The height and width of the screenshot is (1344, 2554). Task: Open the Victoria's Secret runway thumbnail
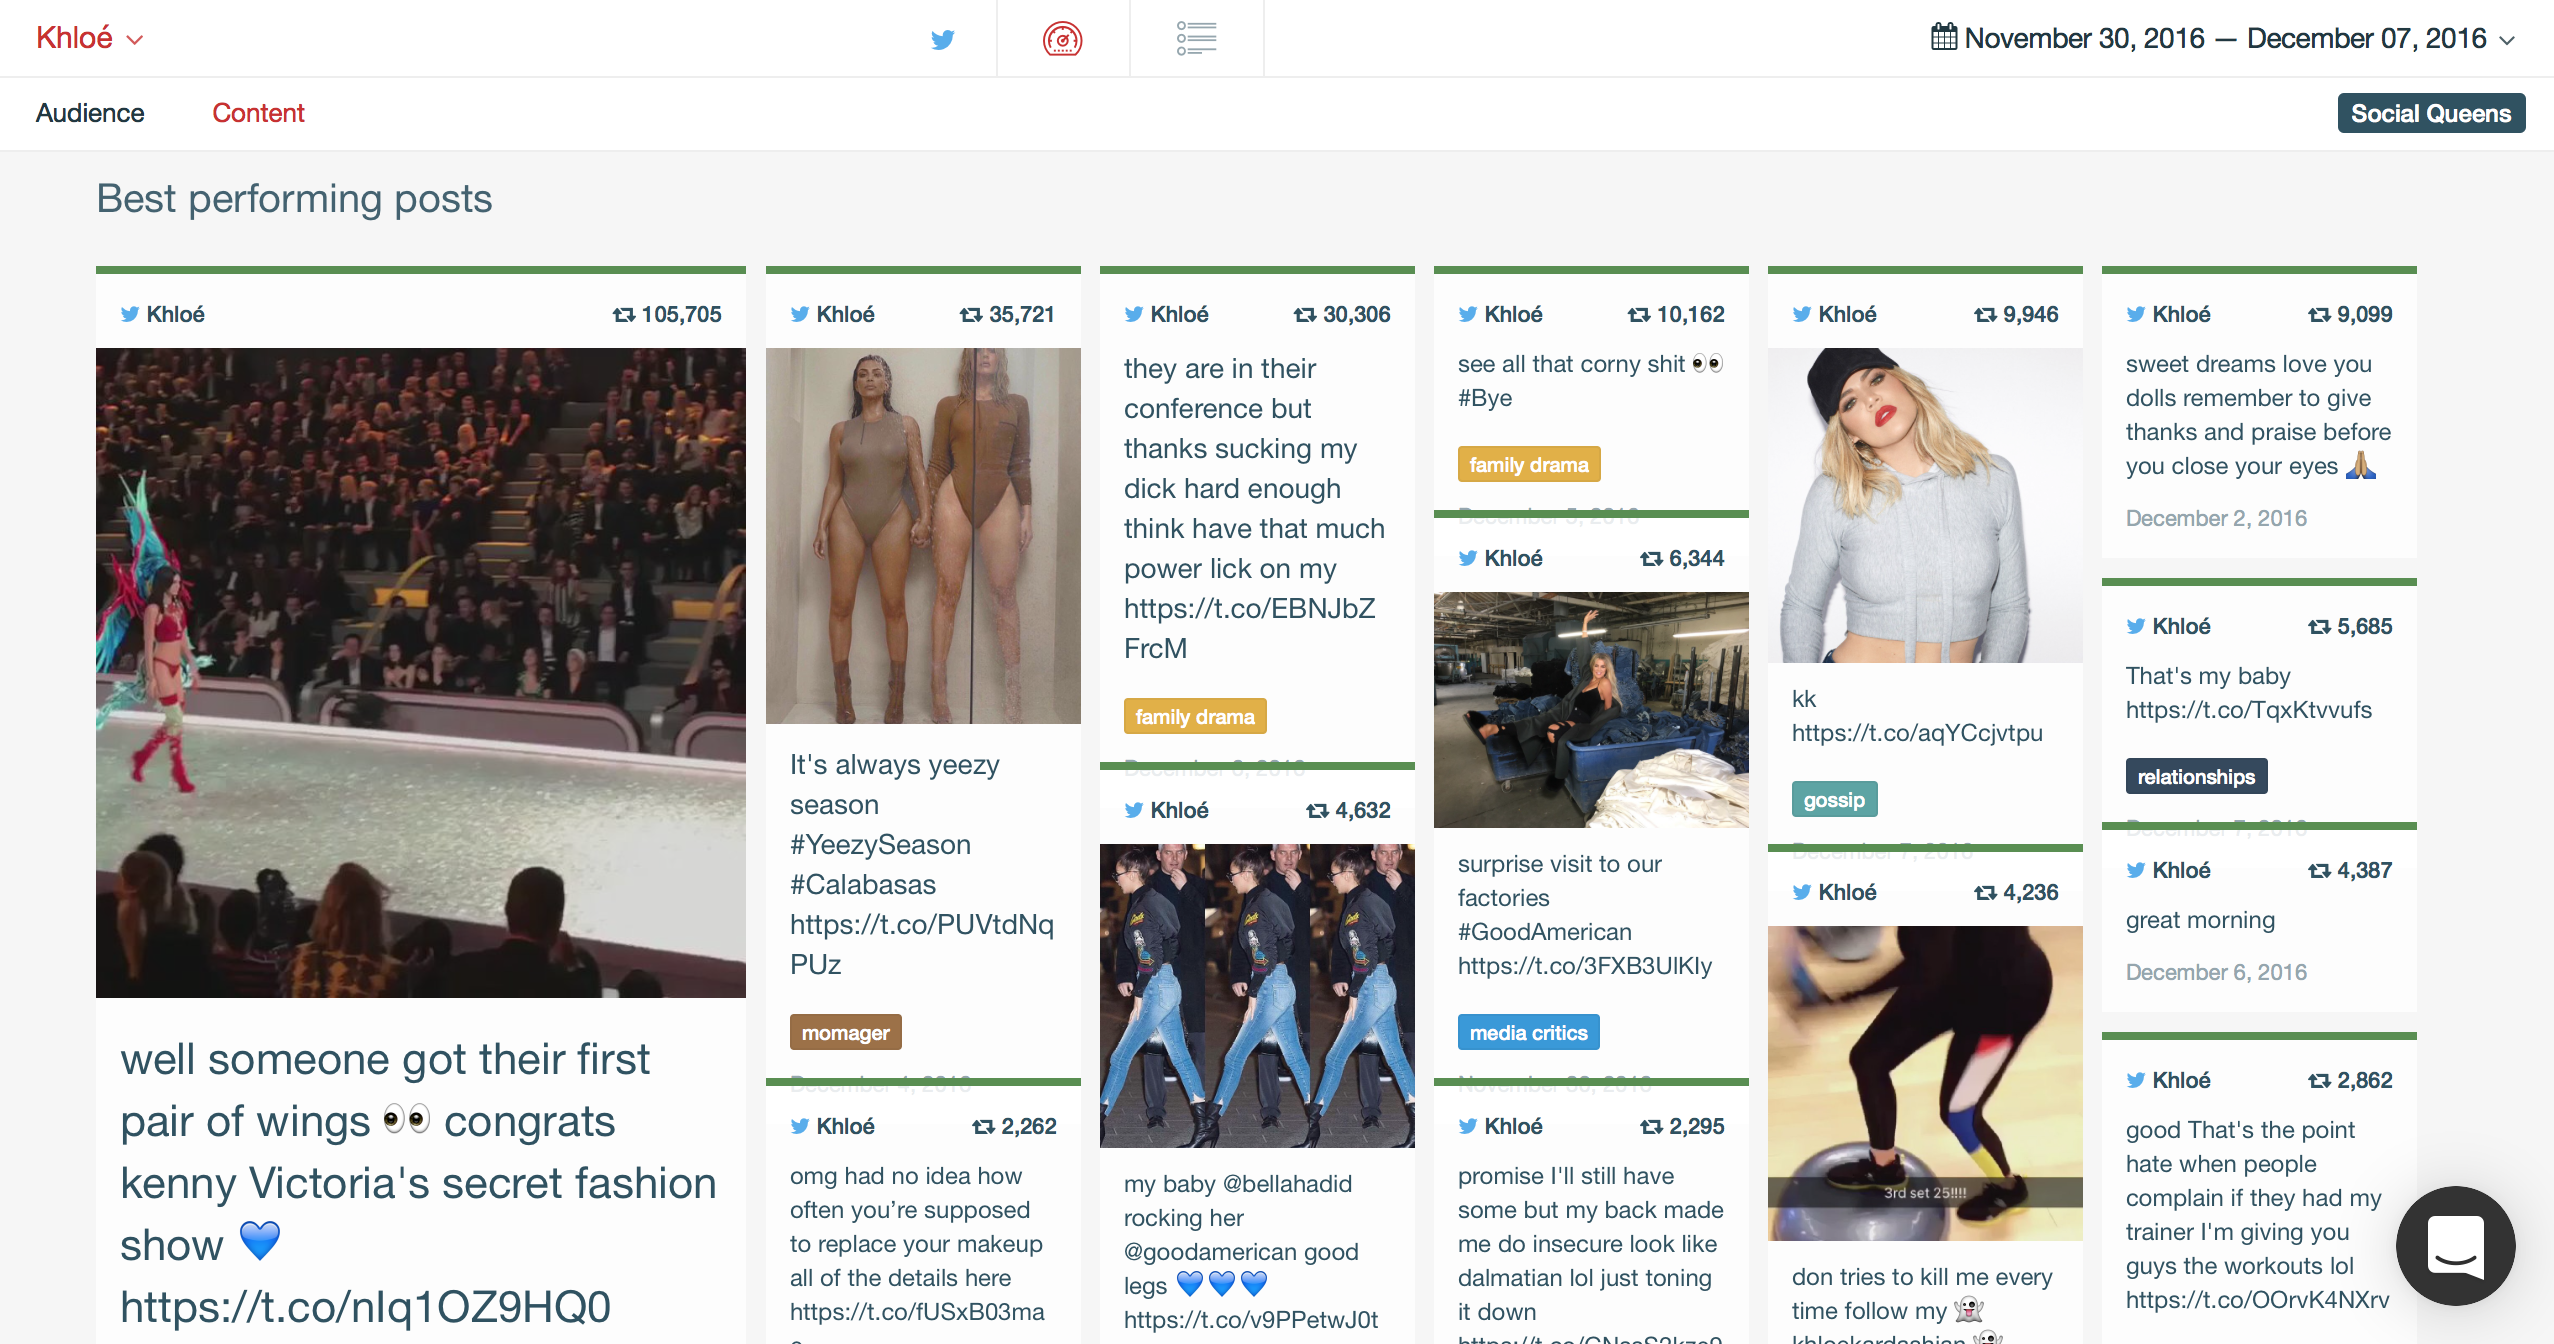tap(421, 672)
